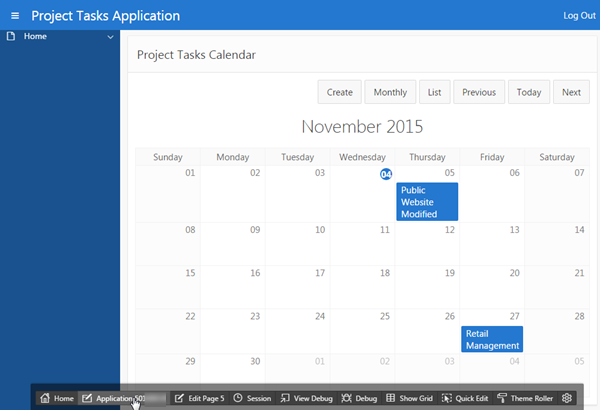Click the November 2015 month heading
The image size is (600, 410).
(362, 127)
